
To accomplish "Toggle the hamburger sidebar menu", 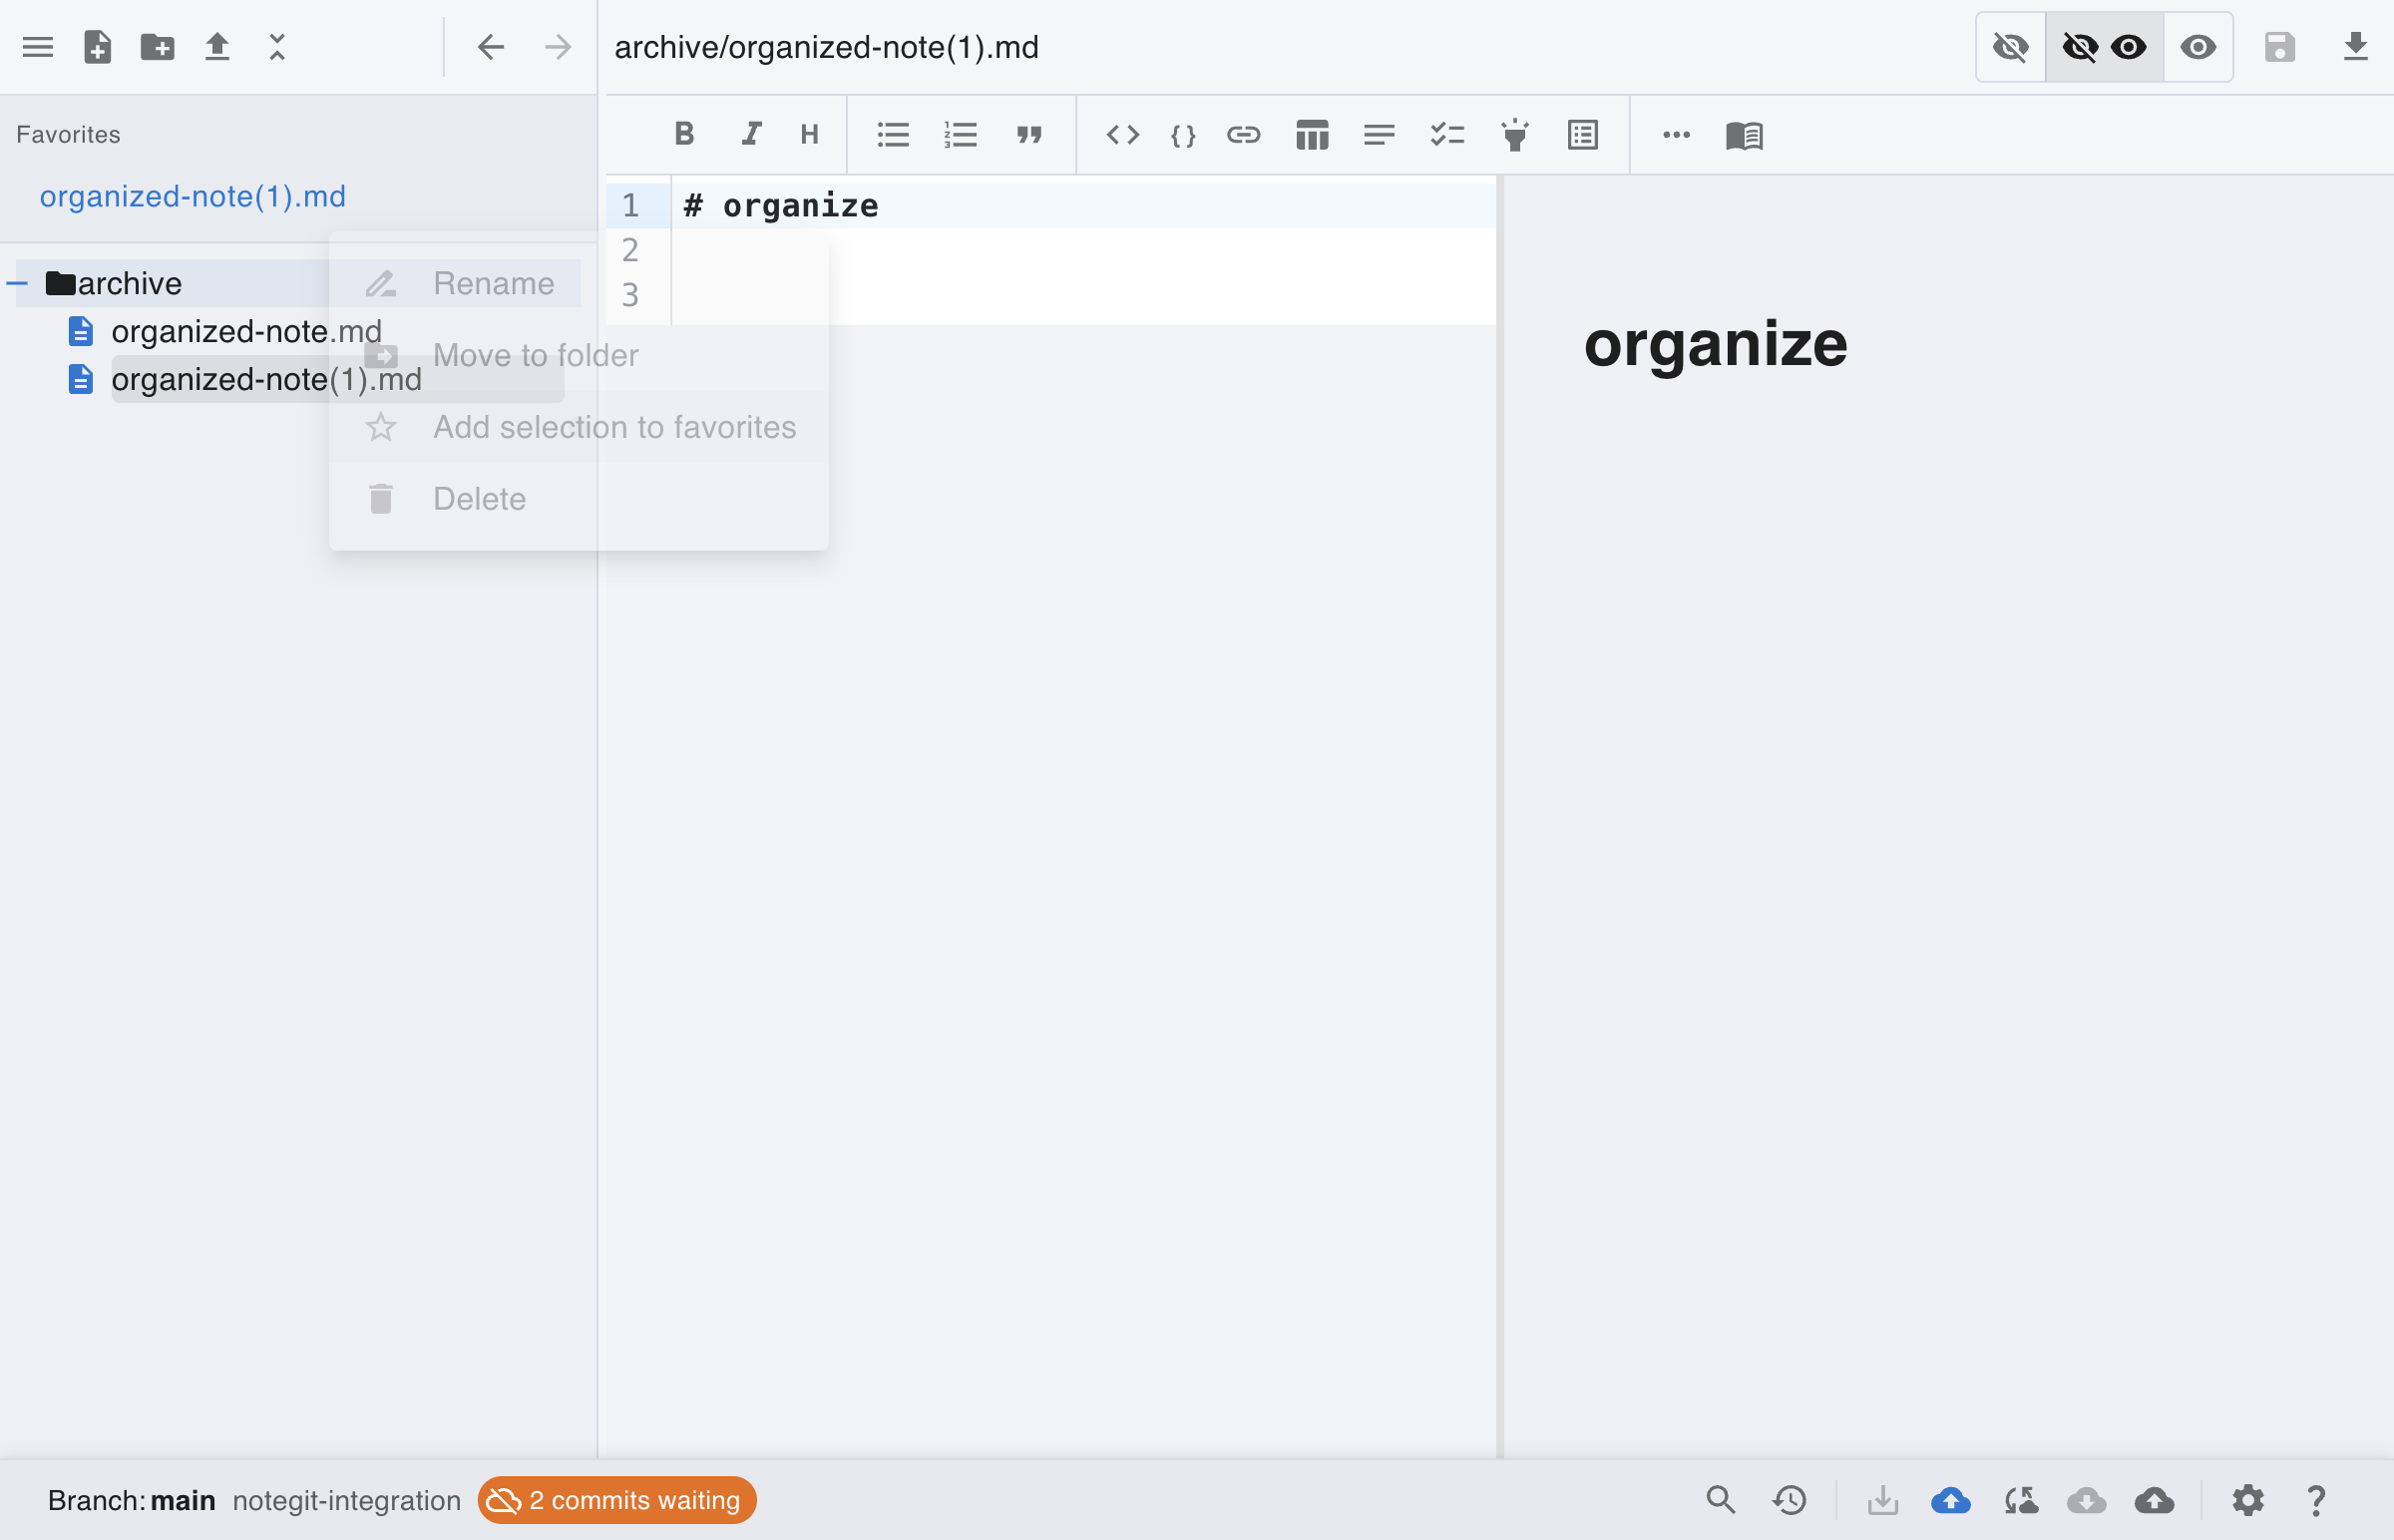I will (38, 47).
